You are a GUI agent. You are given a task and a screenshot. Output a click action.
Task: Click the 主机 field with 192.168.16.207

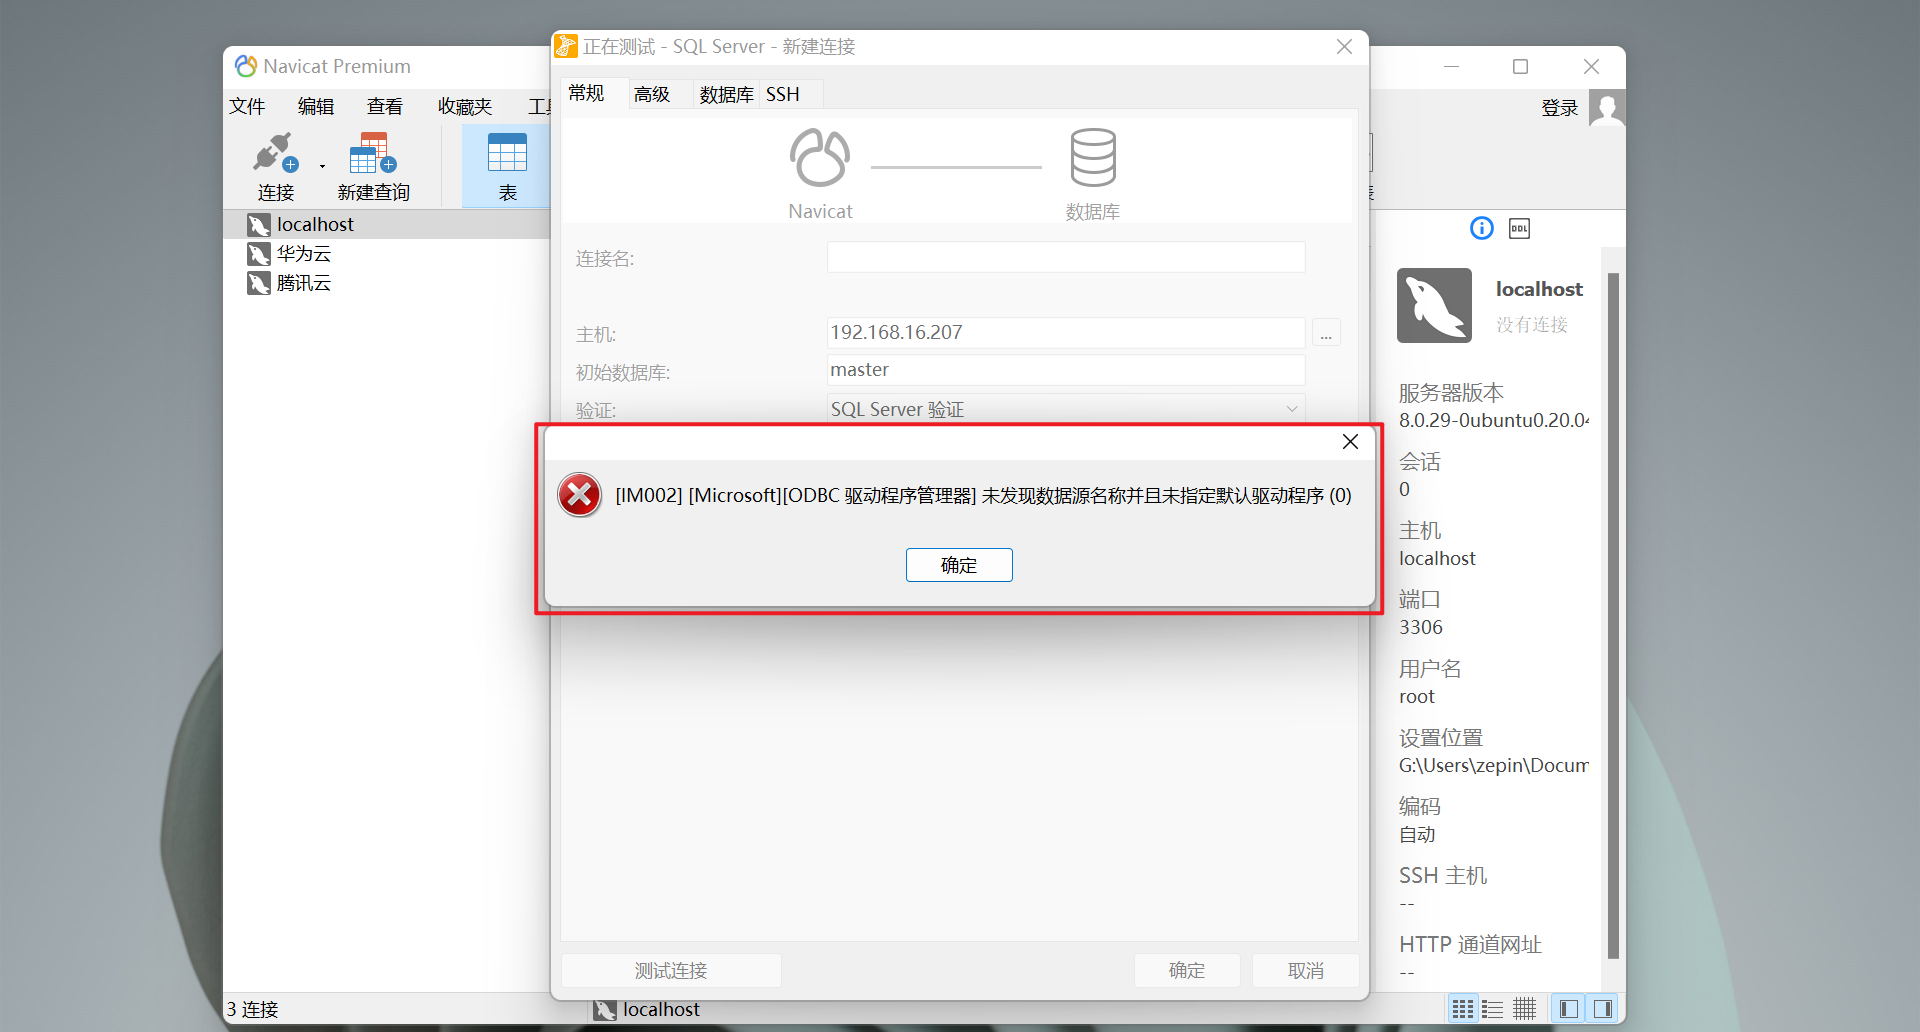1066,332
